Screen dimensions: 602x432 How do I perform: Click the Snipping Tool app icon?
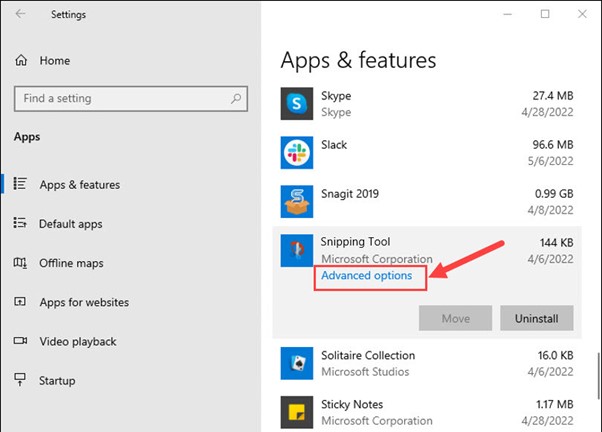pos(296,250)
